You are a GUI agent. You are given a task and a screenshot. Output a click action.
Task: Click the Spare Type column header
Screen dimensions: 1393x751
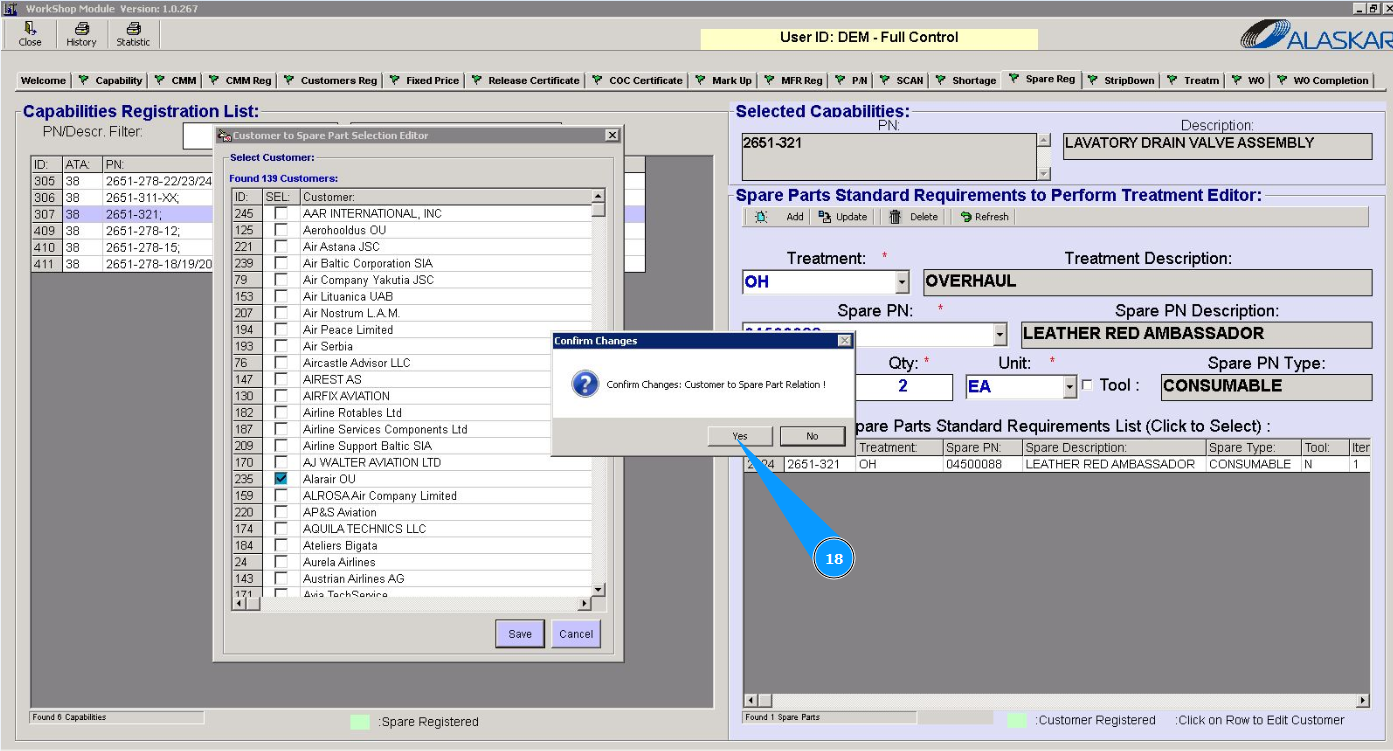point(1254,448)
